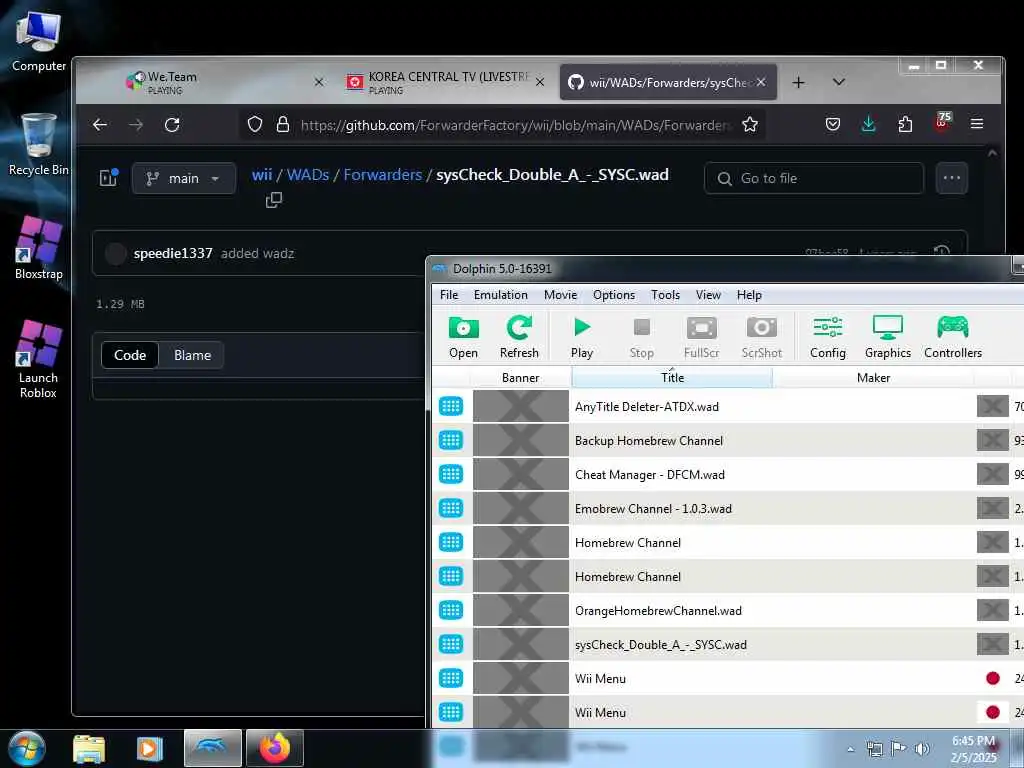Expand the list all tabs dropdown
This screenshot has width=1024, height=768.
coord(839,82)
